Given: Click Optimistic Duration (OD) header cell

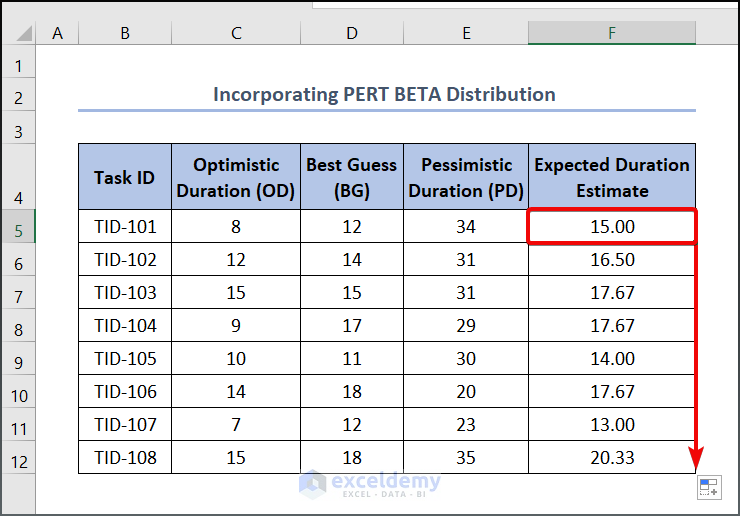Looking at the screenshot, I should pos(236,177).
